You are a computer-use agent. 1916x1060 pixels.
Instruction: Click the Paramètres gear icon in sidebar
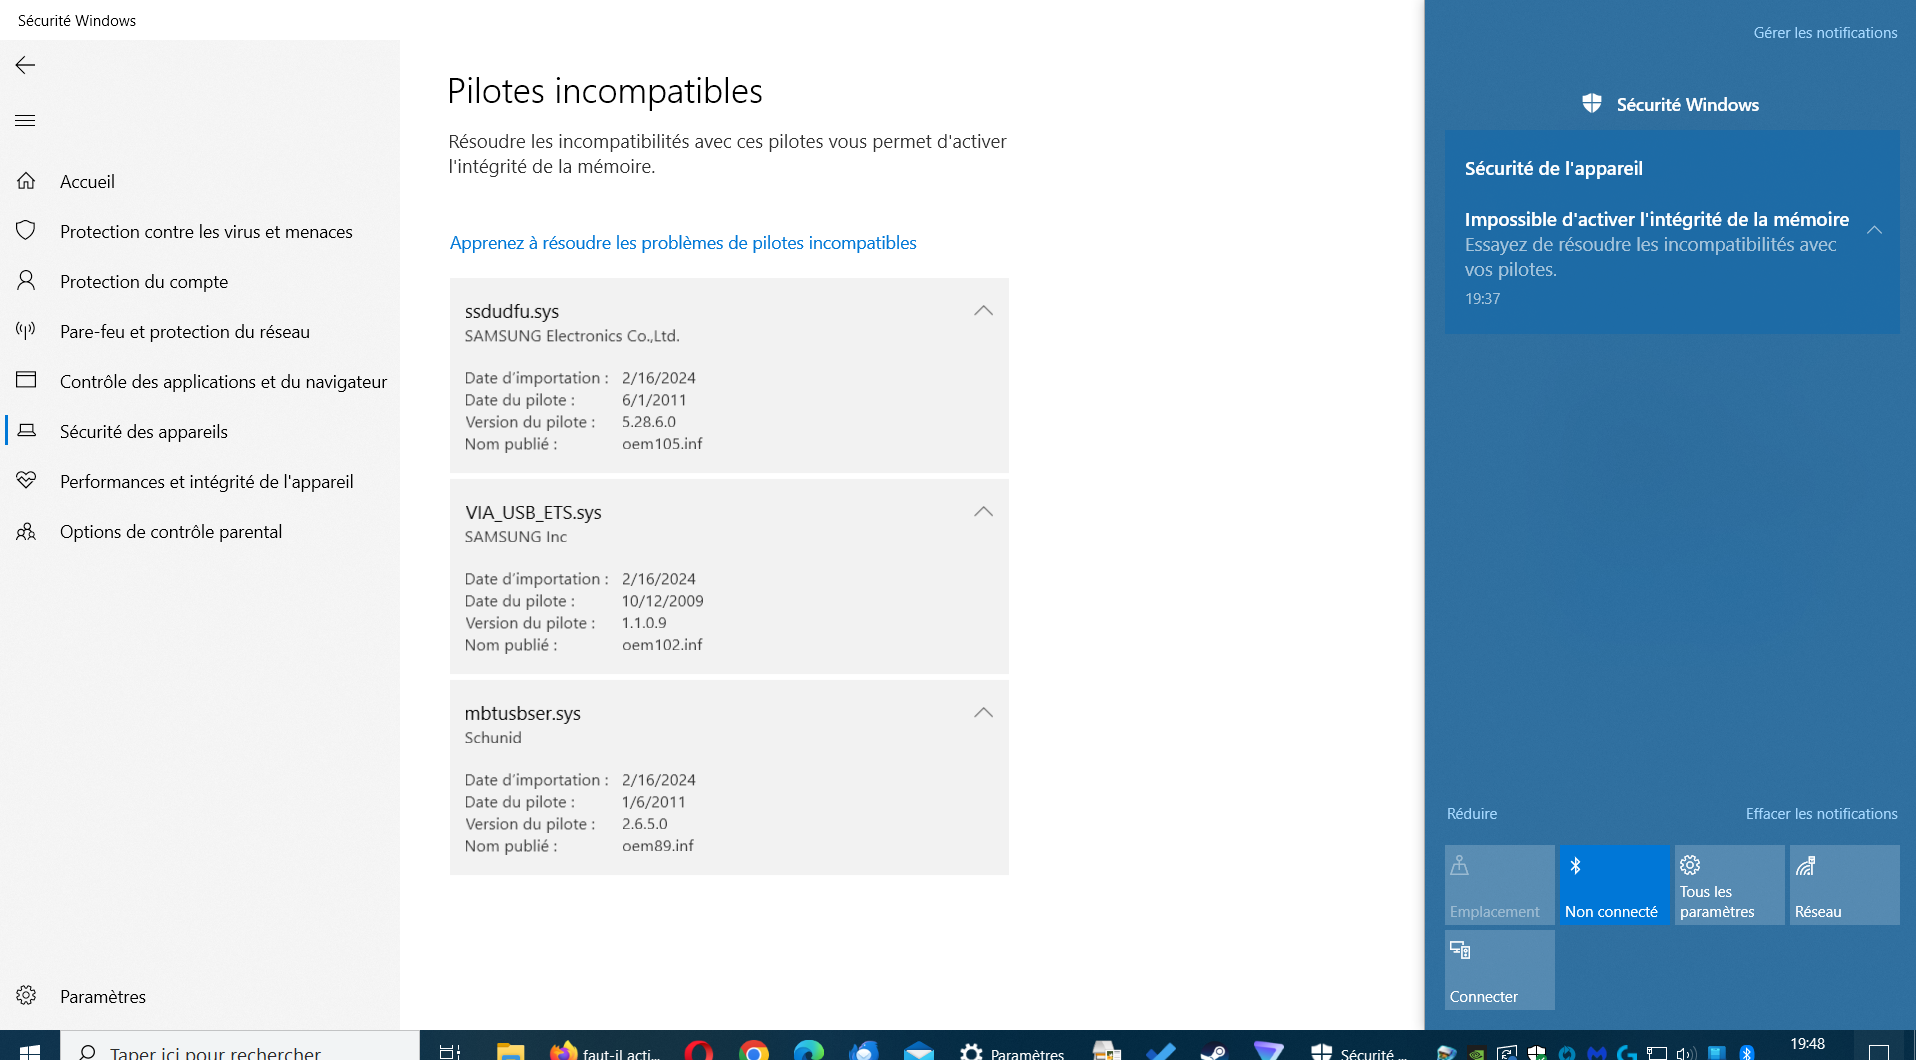[26, 996]
